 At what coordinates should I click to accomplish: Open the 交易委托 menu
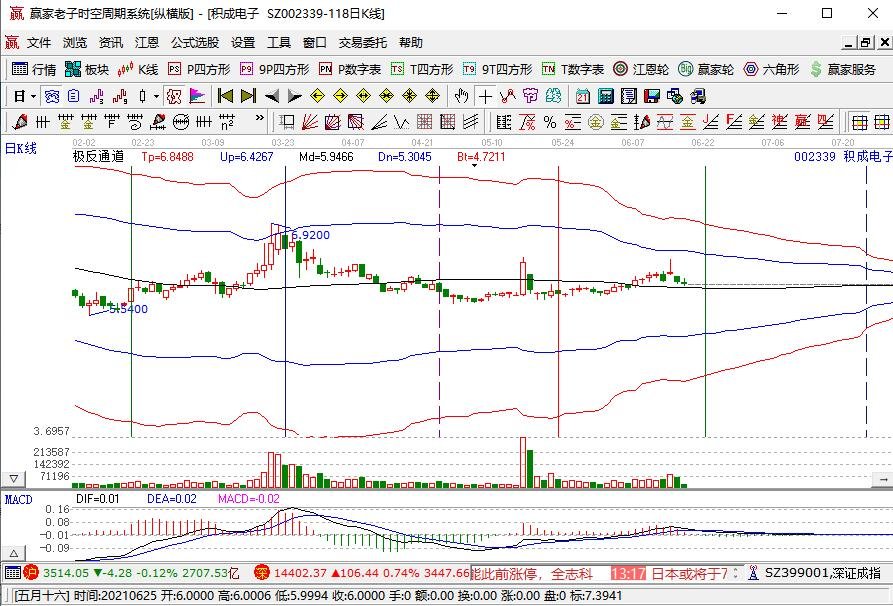coord(363,43)
